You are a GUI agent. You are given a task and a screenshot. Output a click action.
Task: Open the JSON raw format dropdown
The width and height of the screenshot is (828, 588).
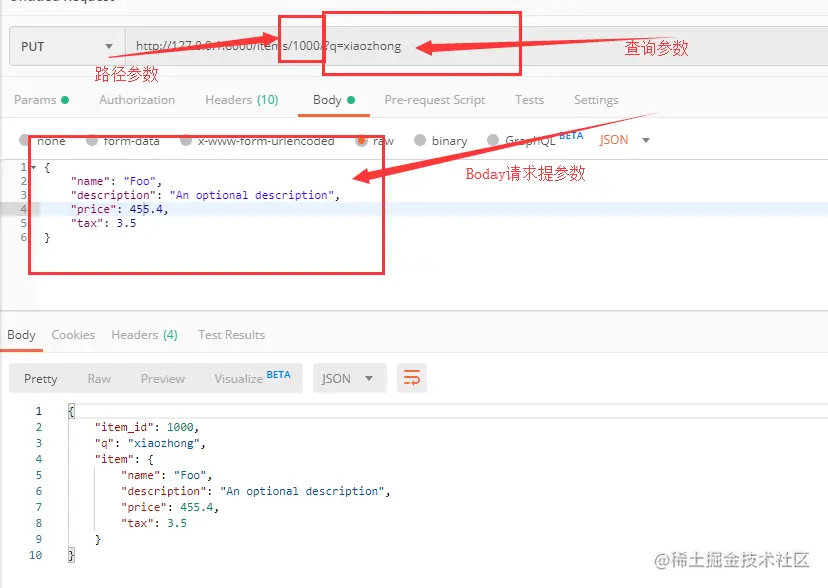point(624,140)
